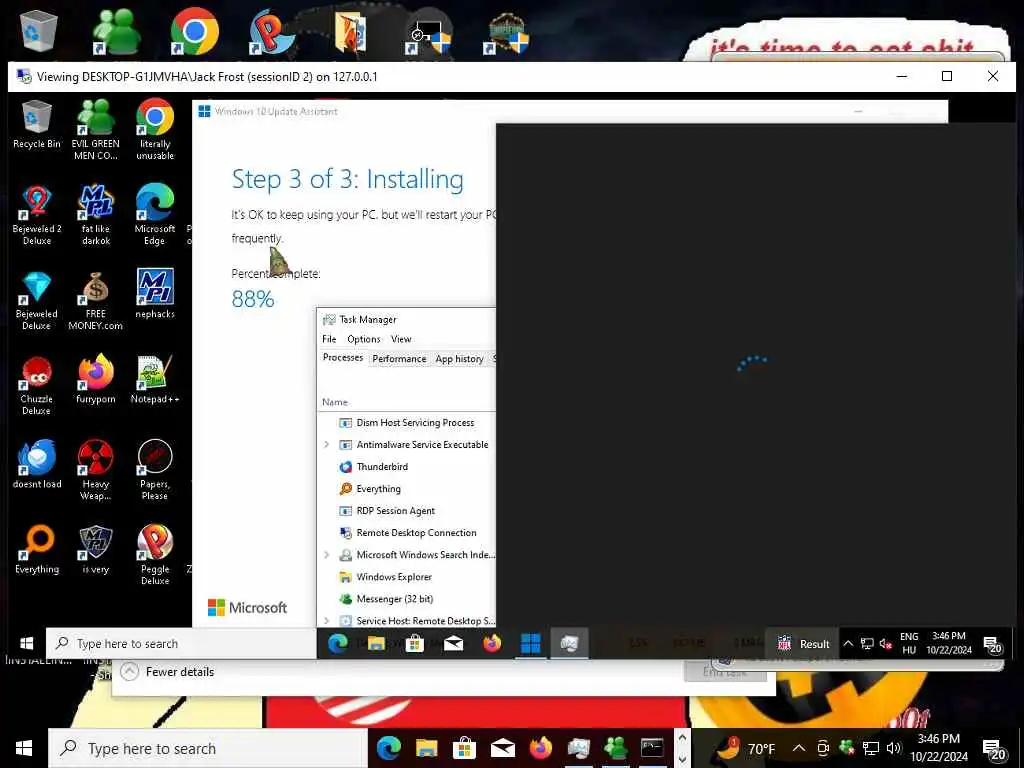The width and height of the screenshot is (1024, 768).
Task: Sort processes by the Name column
Action: point(335,402)
